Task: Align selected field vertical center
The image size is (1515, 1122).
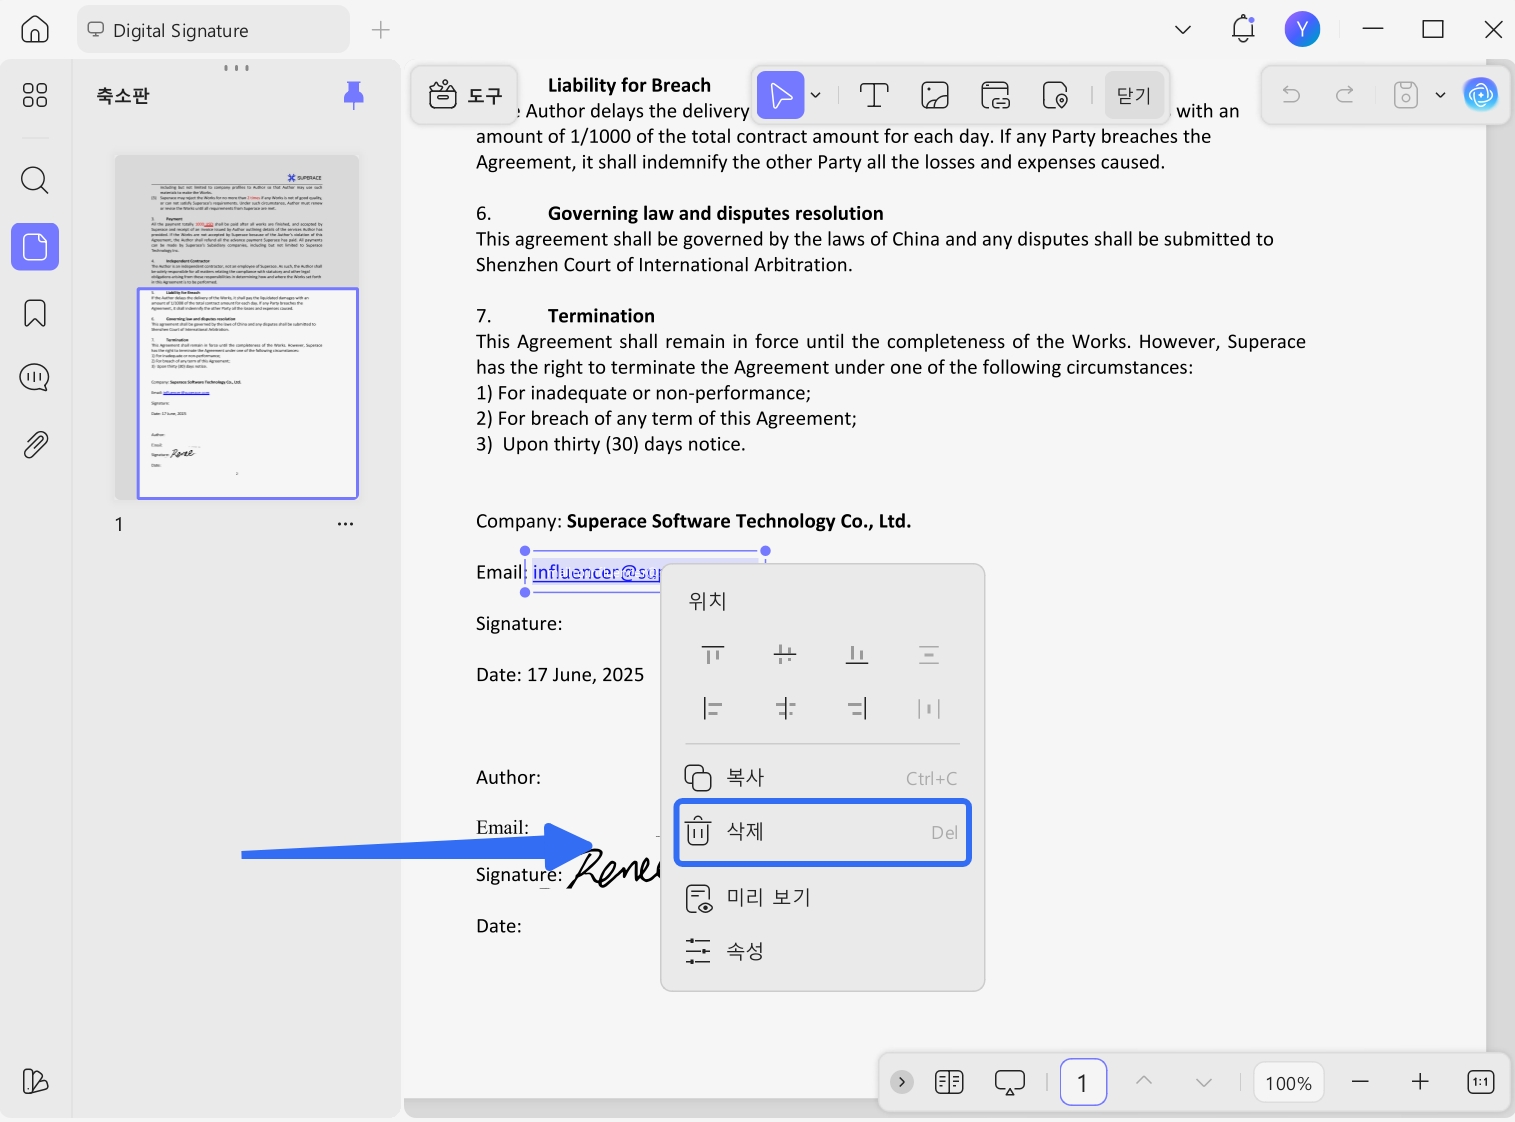Action: tap(785, 655)
